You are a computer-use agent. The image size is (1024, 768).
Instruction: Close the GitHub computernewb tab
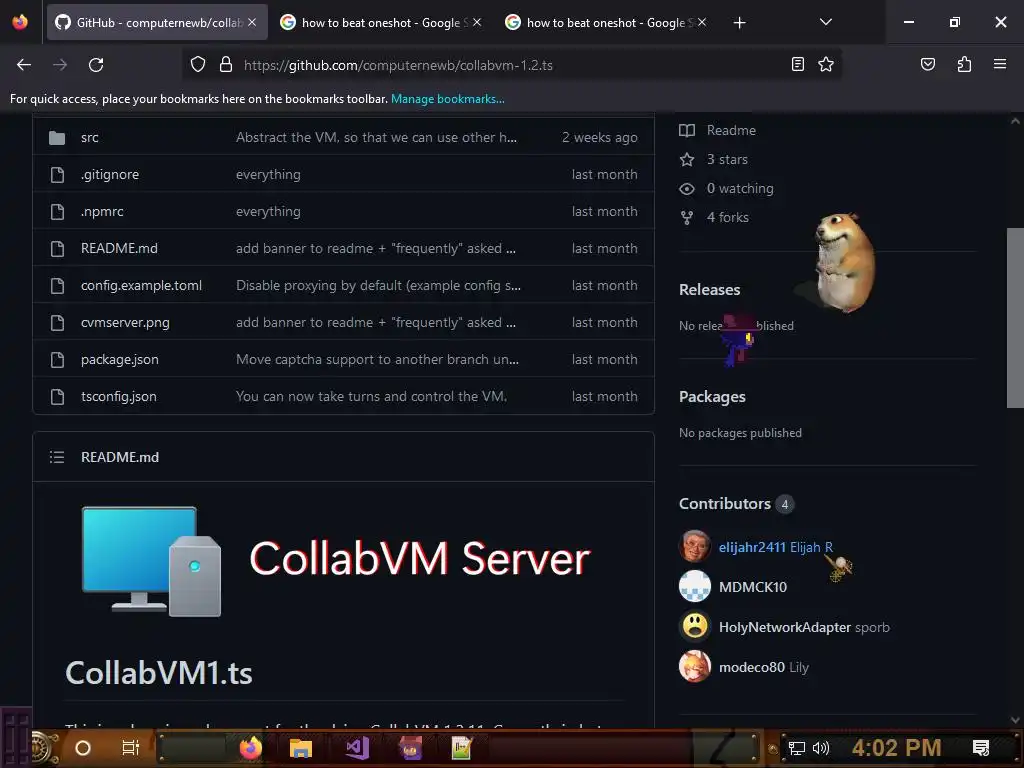coord(252,22)
